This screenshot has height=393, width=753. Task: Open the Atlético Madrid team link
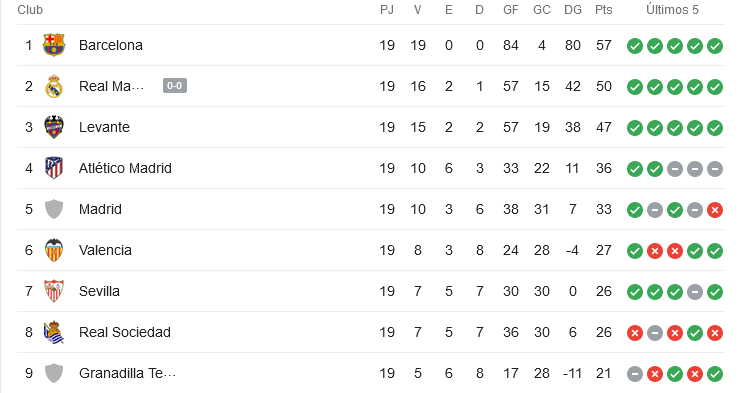coord(125,168)
